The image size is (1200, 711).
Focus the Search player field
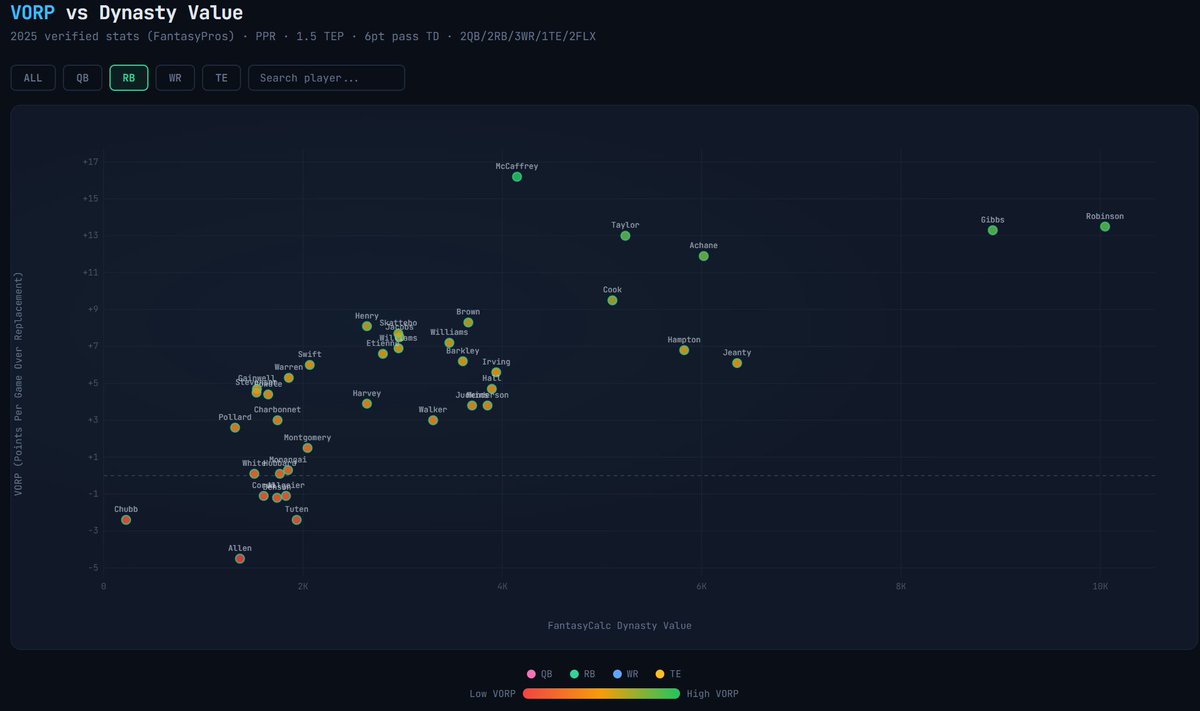[326, 78]
